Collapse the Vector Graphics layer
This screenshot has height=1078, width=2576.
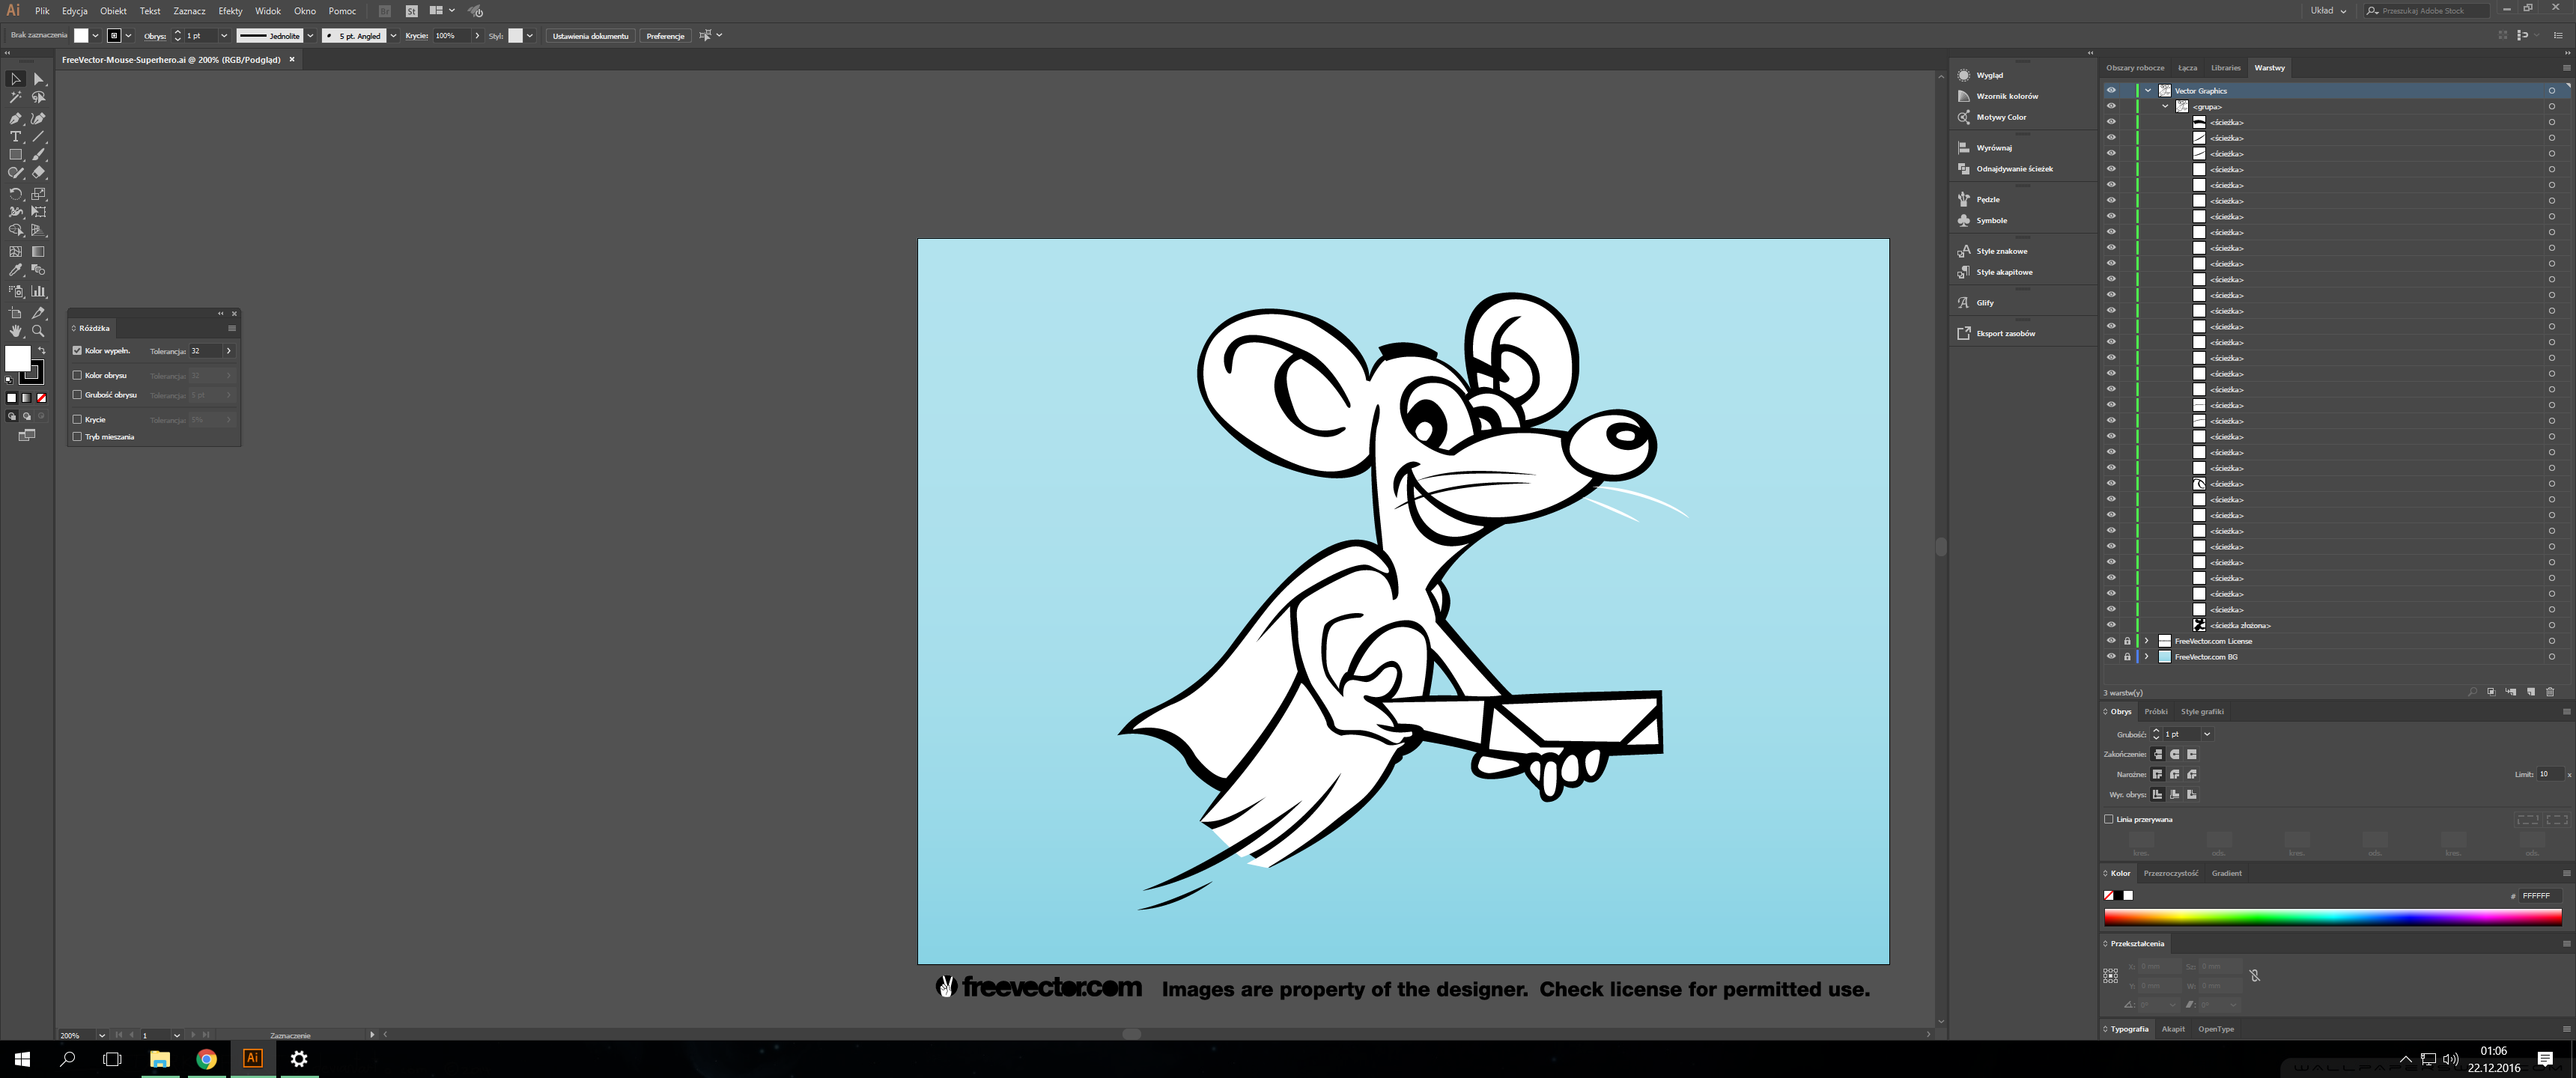click(x=2147, y=91)
